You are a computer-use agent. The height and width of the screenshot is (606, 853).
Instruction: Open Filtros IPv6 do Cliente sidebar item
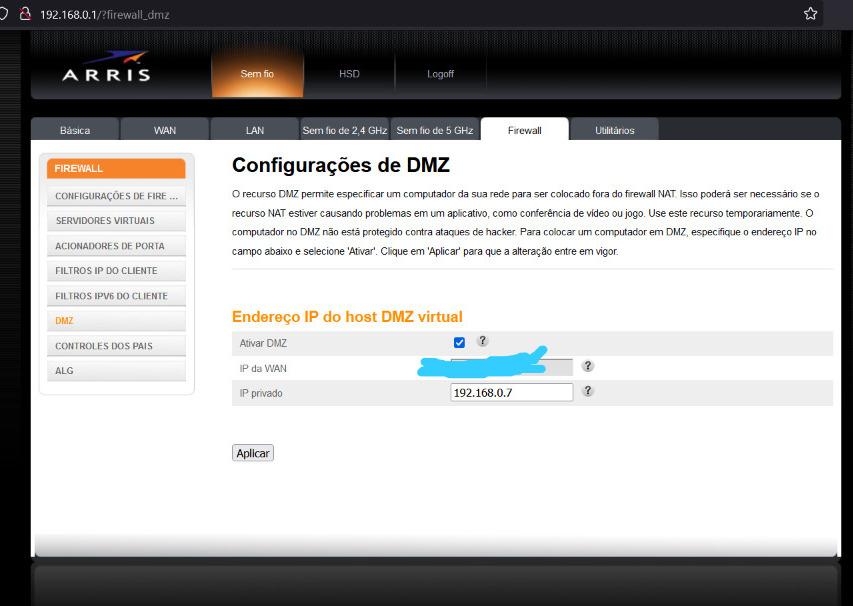[116, 296]
